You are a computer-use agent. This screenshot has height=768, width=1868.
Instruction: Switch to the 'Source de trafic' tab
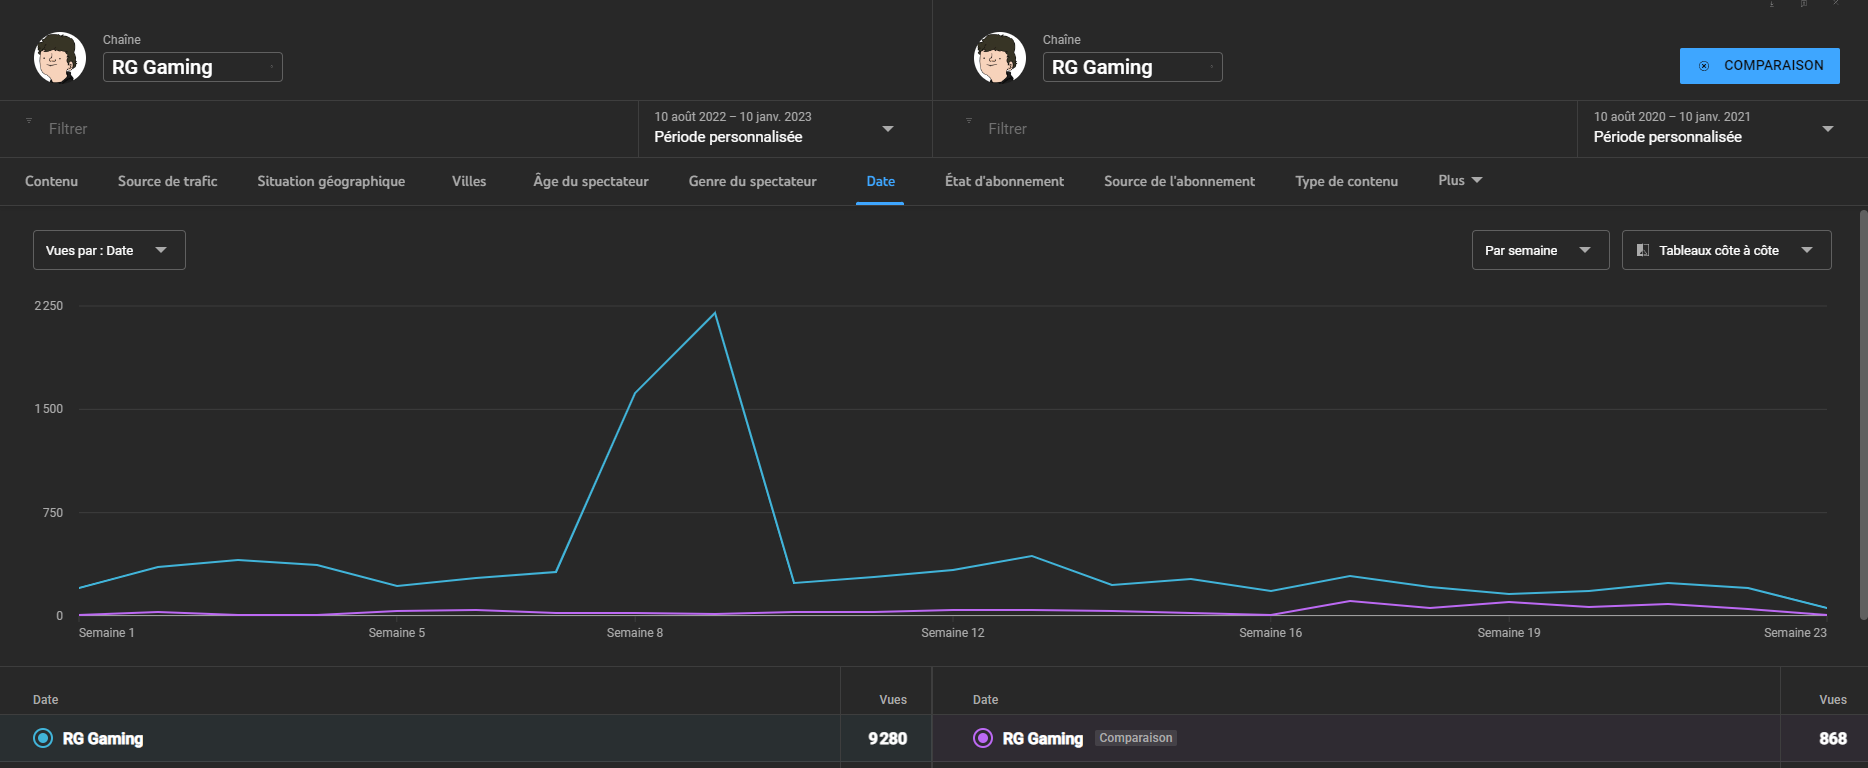167,181
